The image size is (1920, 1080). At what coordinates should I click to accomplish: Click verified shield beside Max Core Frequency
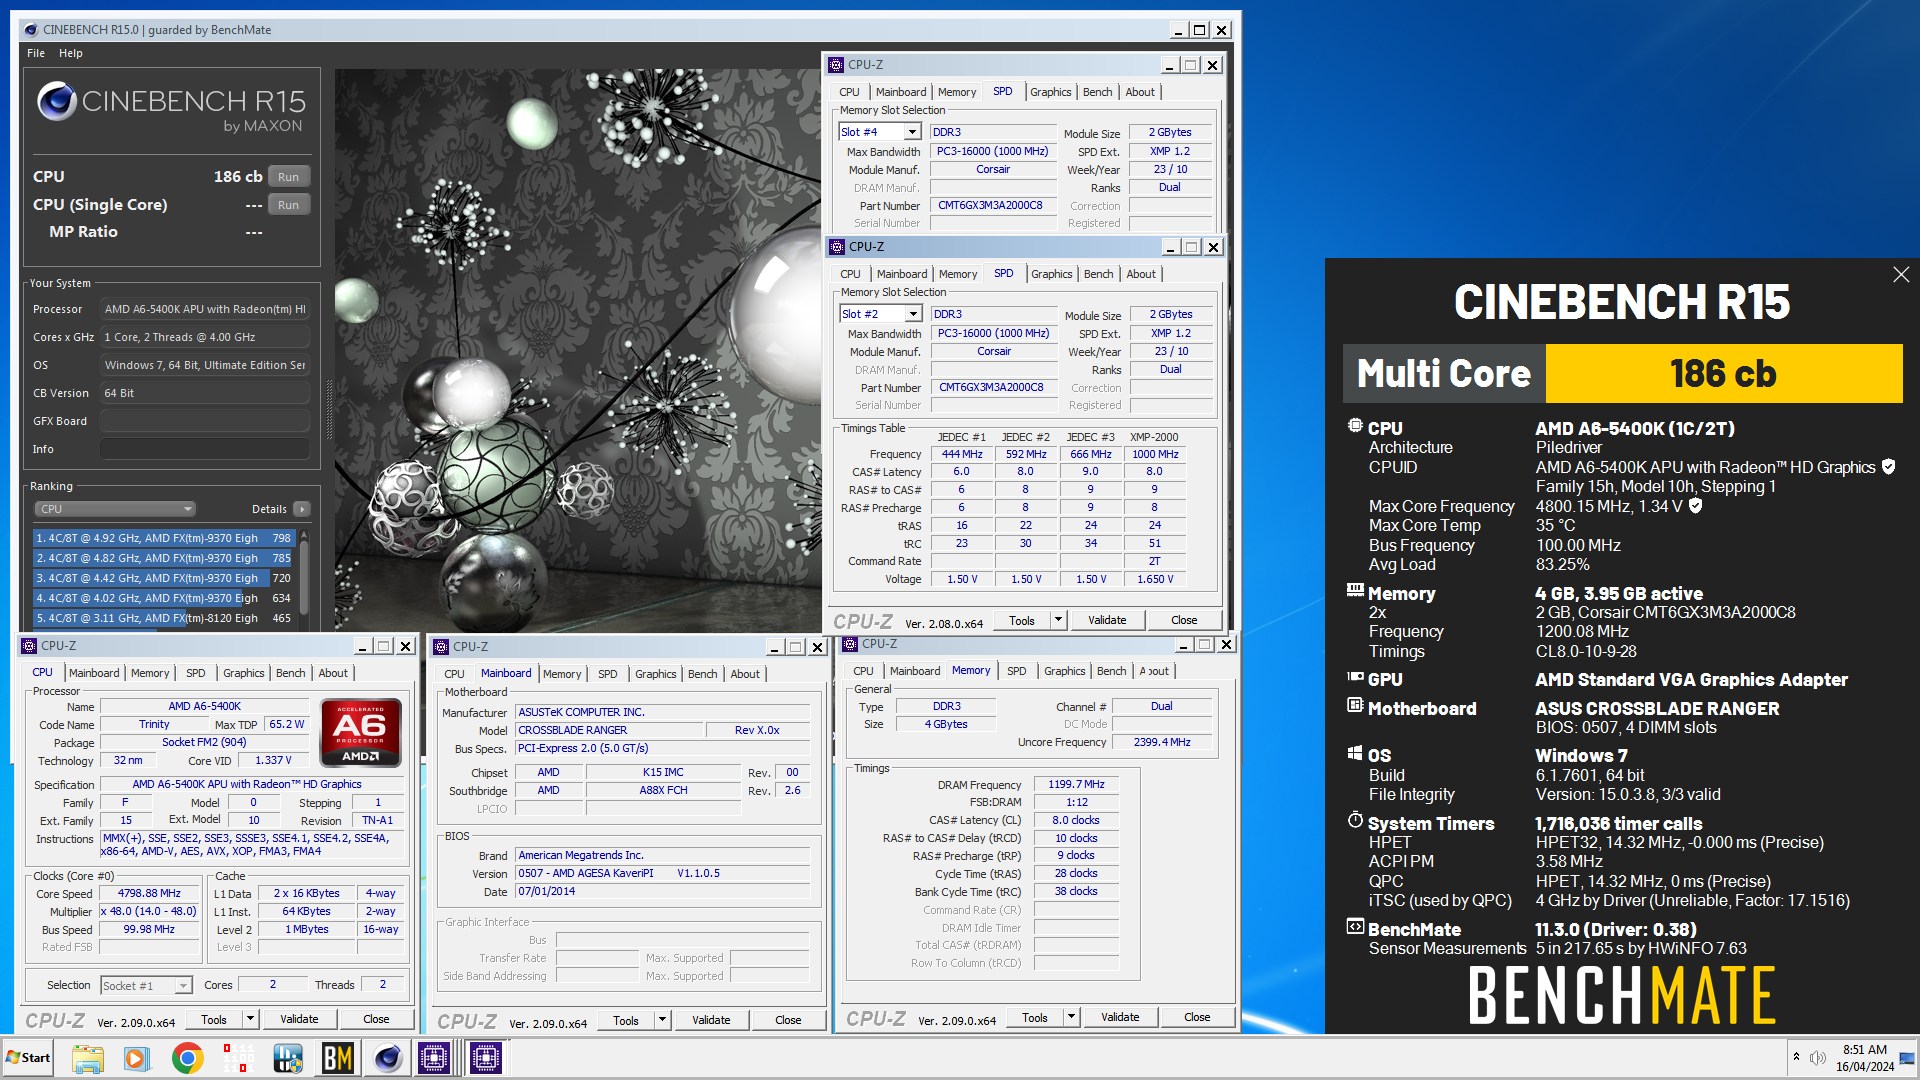pos(1695,505)
